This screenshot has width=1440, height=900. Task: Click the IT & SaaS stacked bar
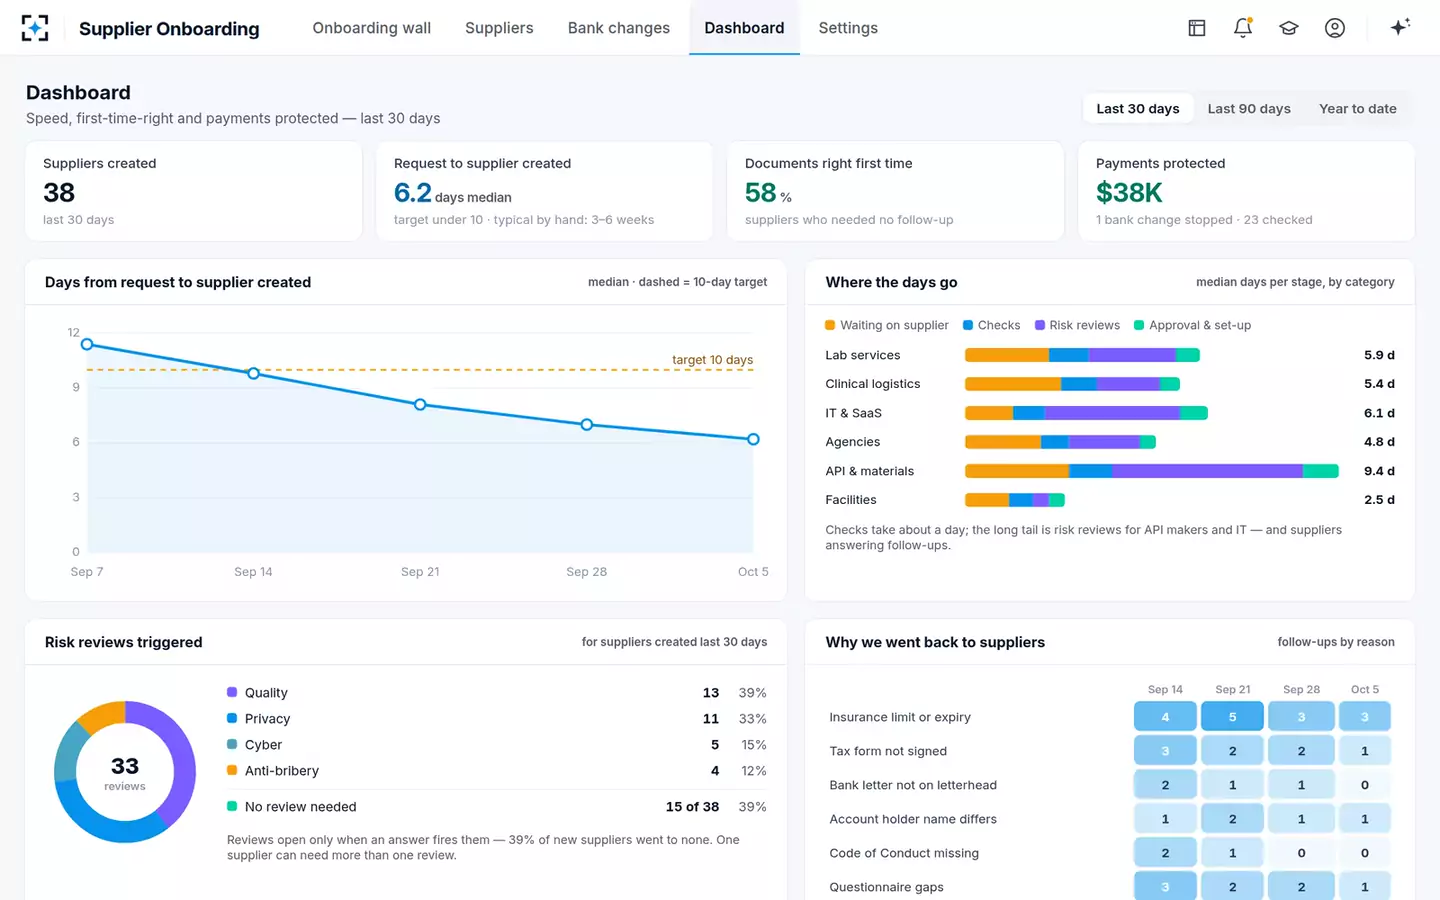tap(1086, 413)
